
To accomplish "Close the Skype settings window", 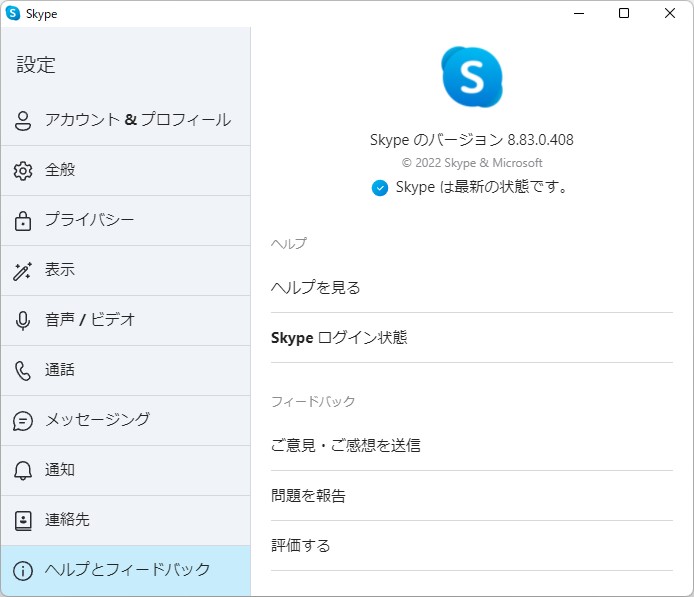I will (x=670, y=13).
